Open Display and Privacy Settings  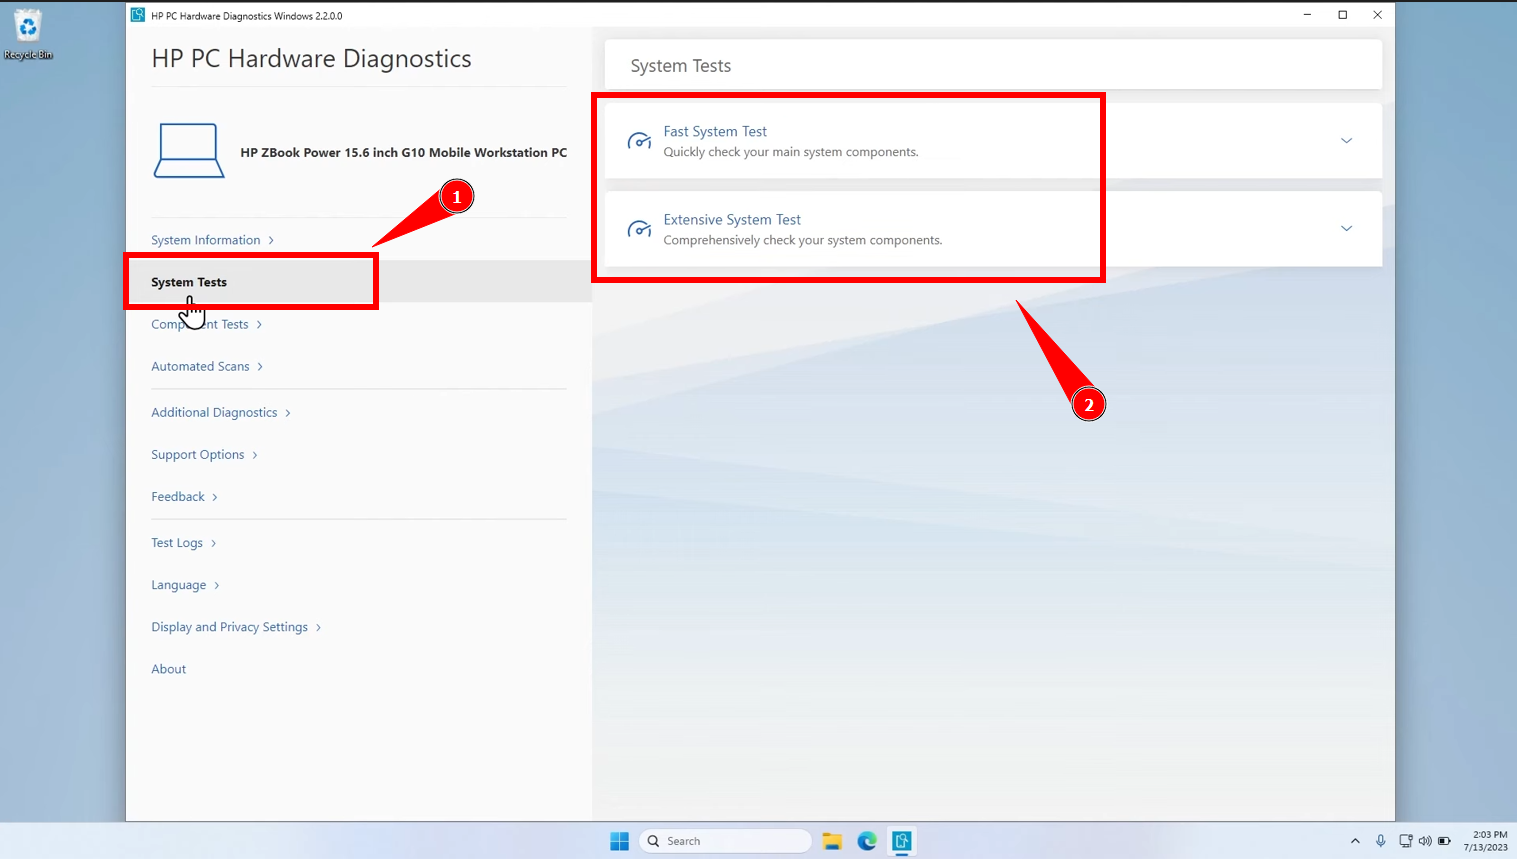pos(229,626)
